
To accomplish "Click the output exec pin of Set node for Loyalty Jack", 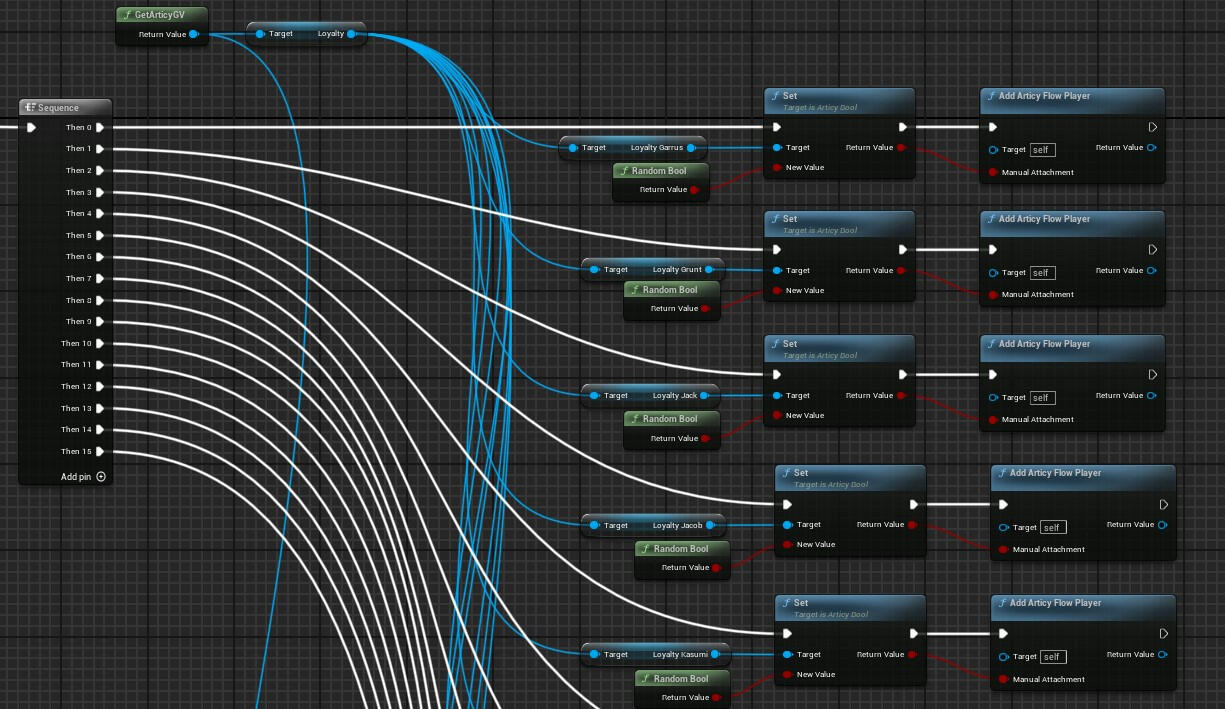I will (903, 375).
